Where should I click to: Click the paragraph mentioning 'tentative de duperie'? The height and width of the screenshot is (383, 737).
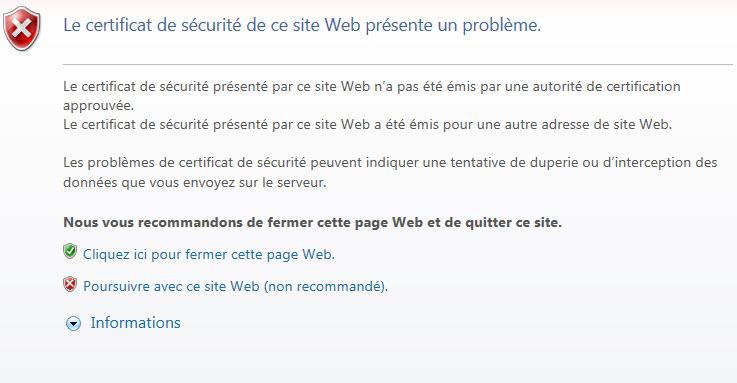[390, 172]
